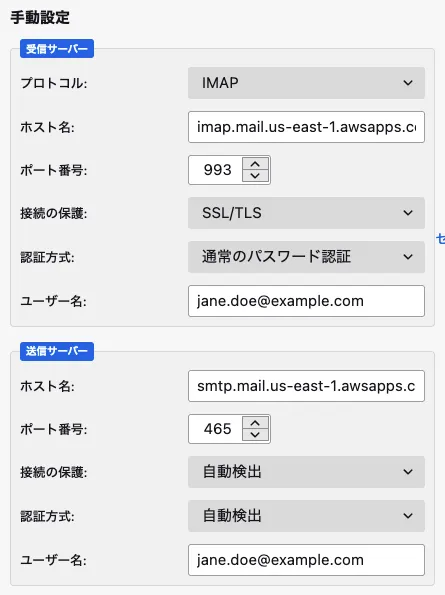The height and width of the screenshot is (595, 445).
Task: Open outgoing 認証方式 自動検出 dropdown
Action: [x=306, y=516]
